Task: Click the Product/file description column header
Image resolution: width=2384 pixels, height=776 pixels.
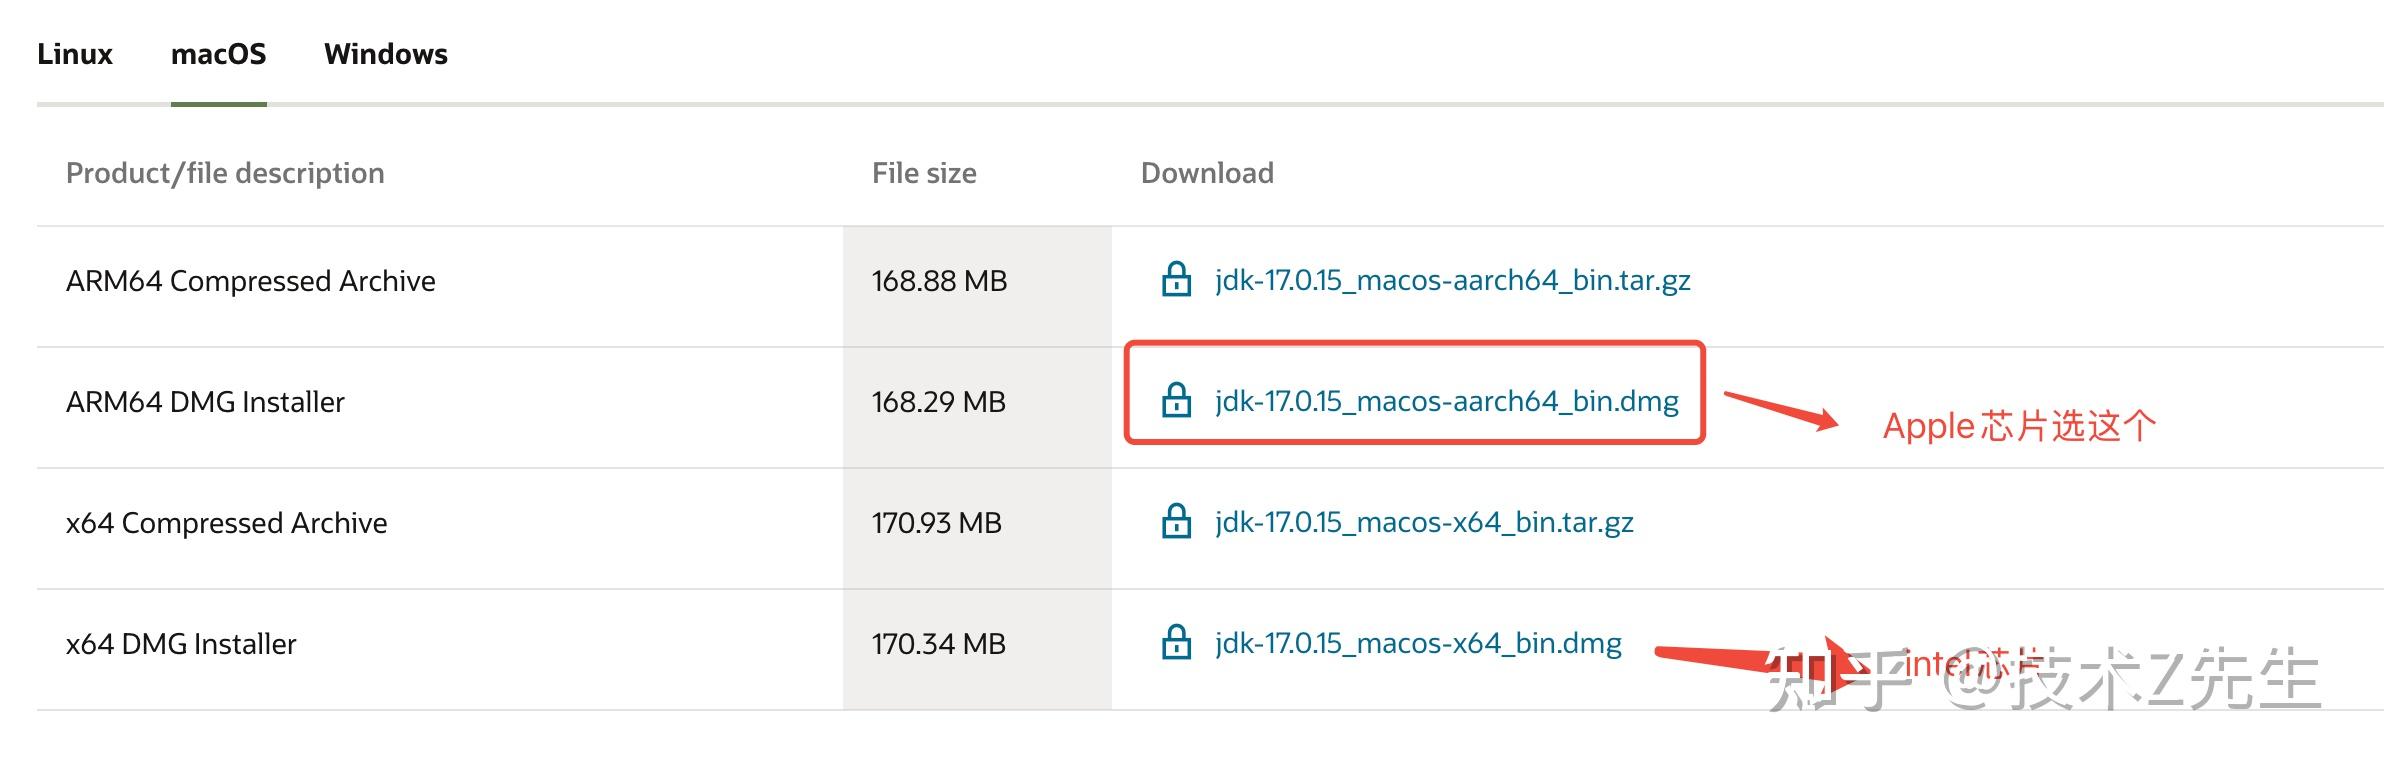Action: tap(225, 173)
